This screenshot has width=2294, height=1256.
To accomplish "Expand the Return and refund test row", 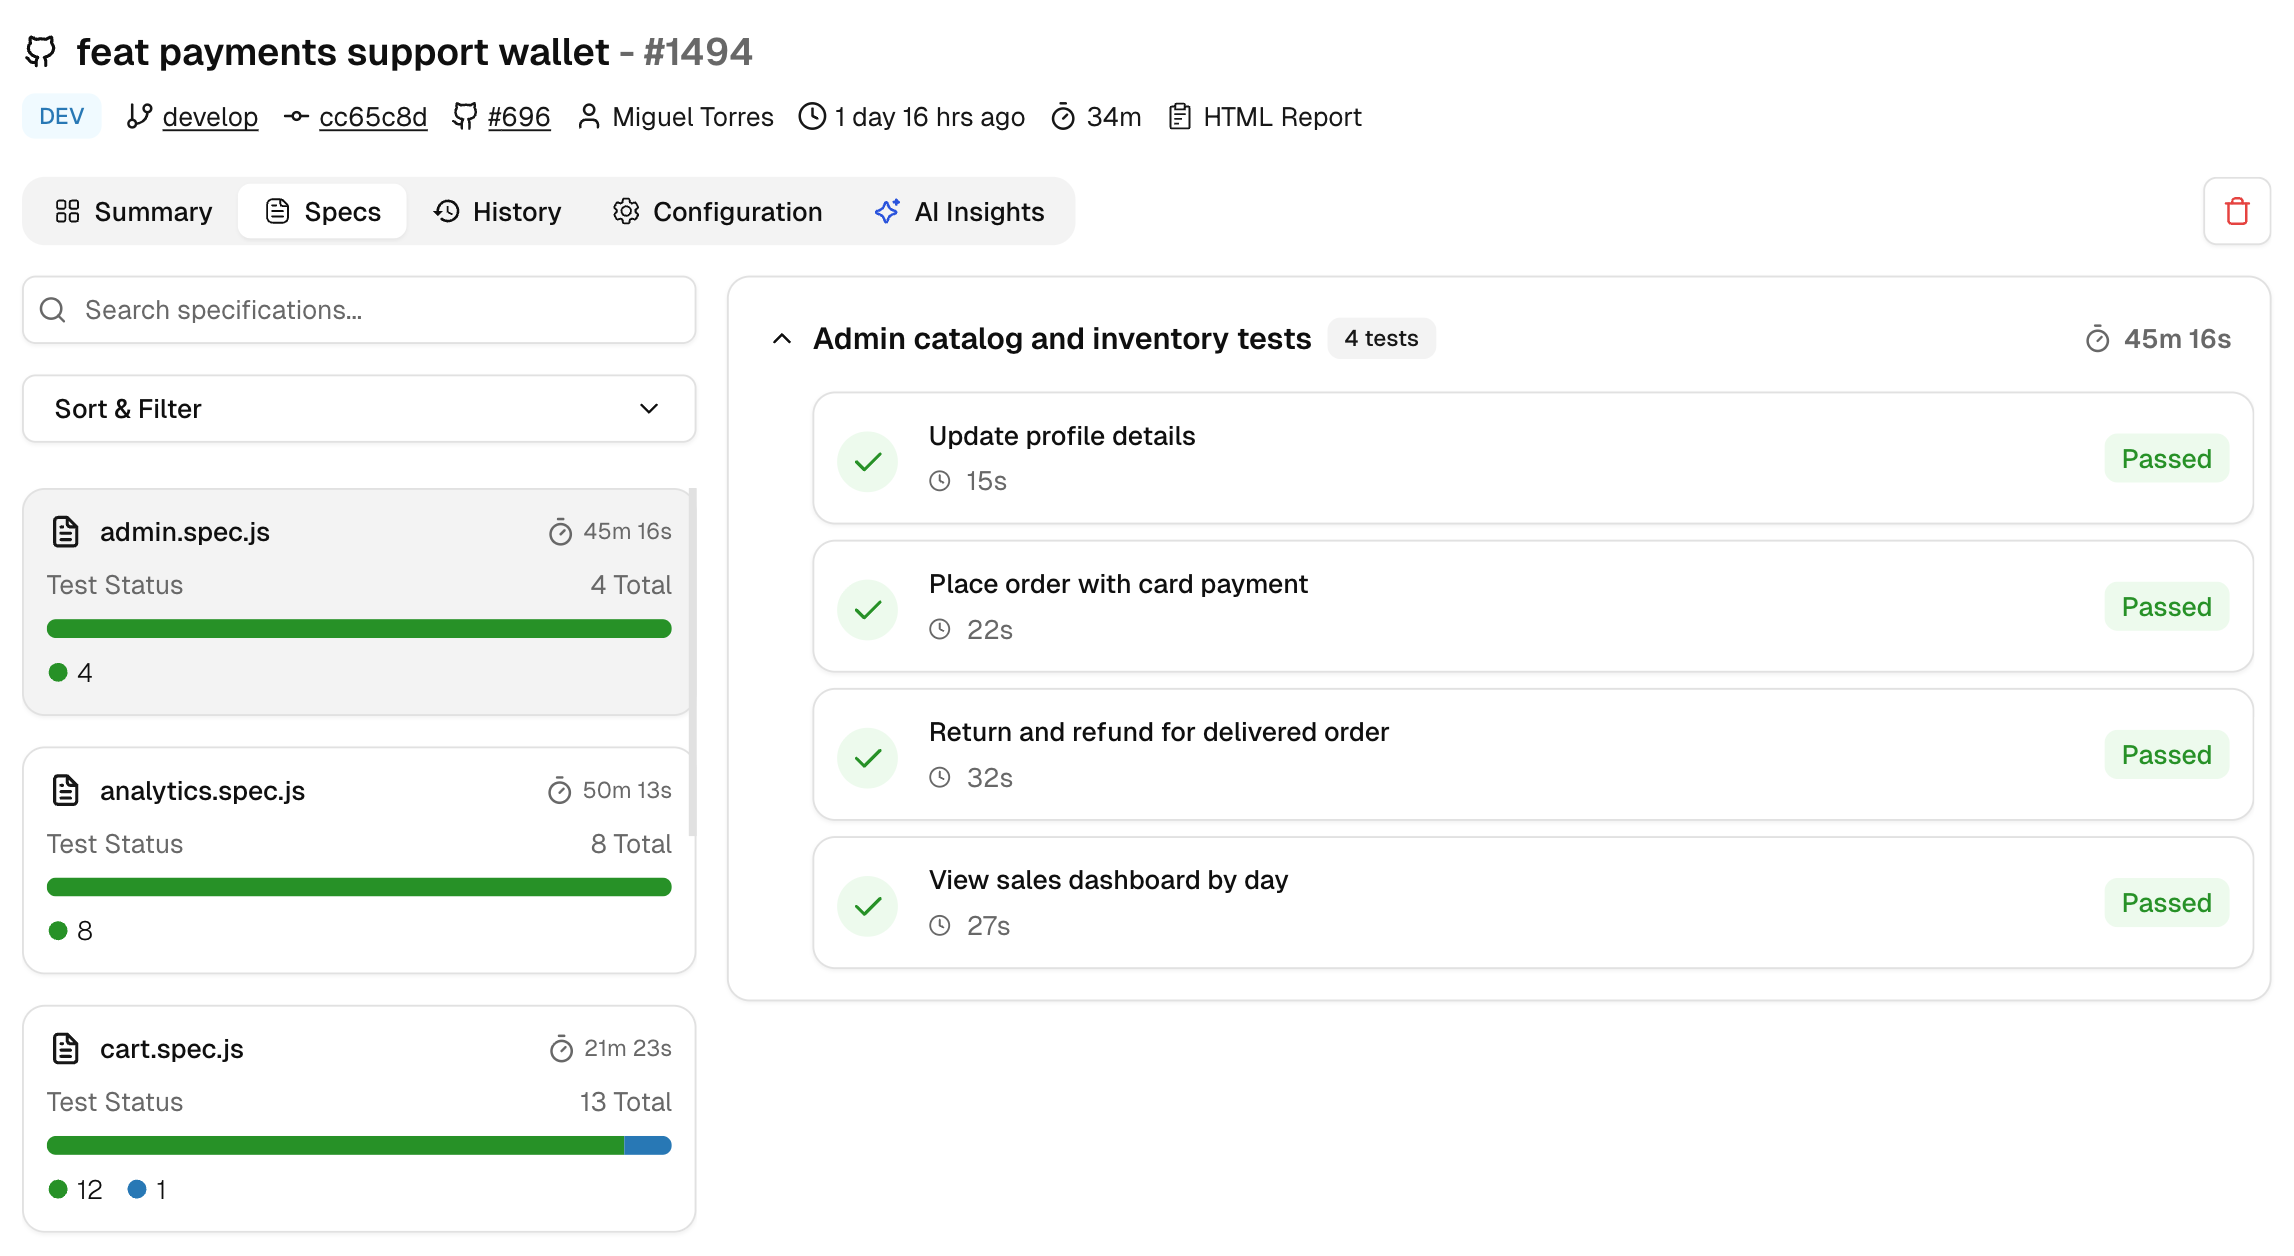I will pyautogui.click(x=1533, y=755).
